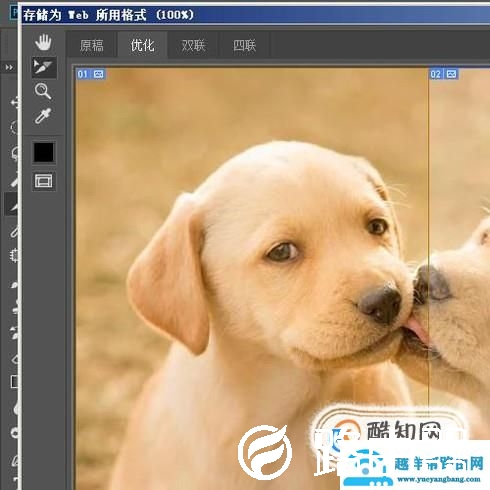The height and width of the screenshot is (490, 490).
Task: Open the black eyedropper color swatch
Action: [x=44, y=153]
